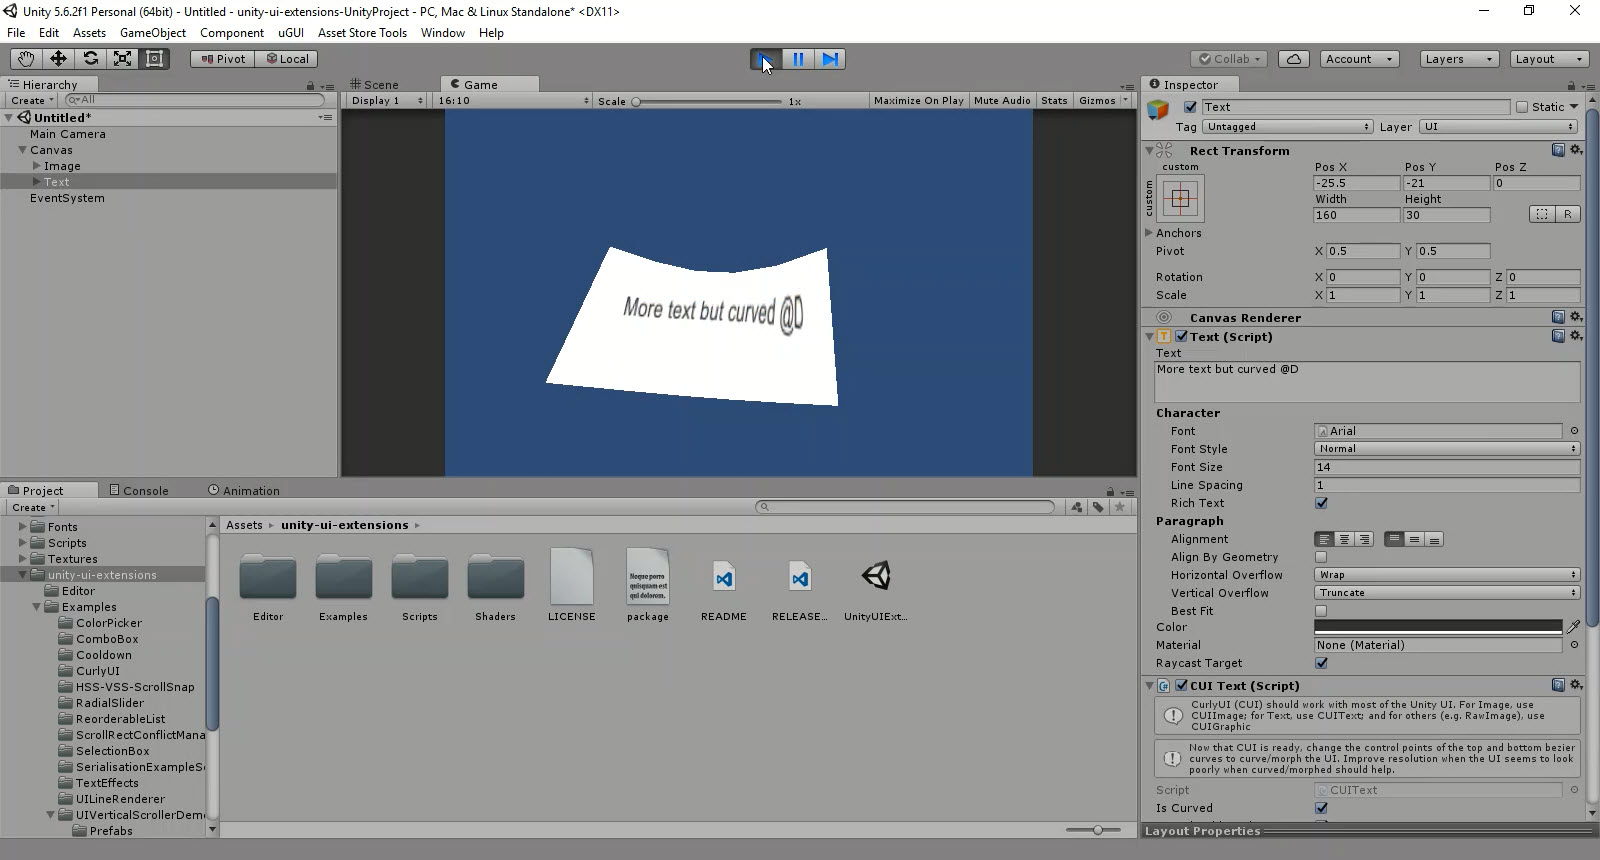The height and width of the screenshot is (860, 1600).
Task: Switch to the Animation tab
Action: tap(244, 491)
